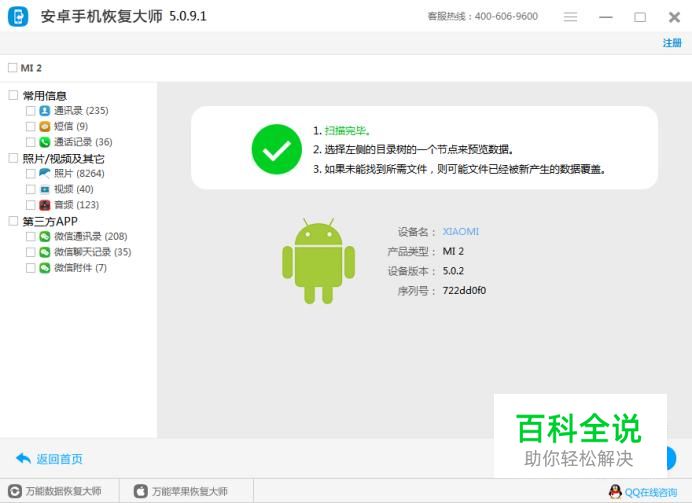
Task: Tick the 微信附件 (7) checkbox
Action: pos(30,267)
